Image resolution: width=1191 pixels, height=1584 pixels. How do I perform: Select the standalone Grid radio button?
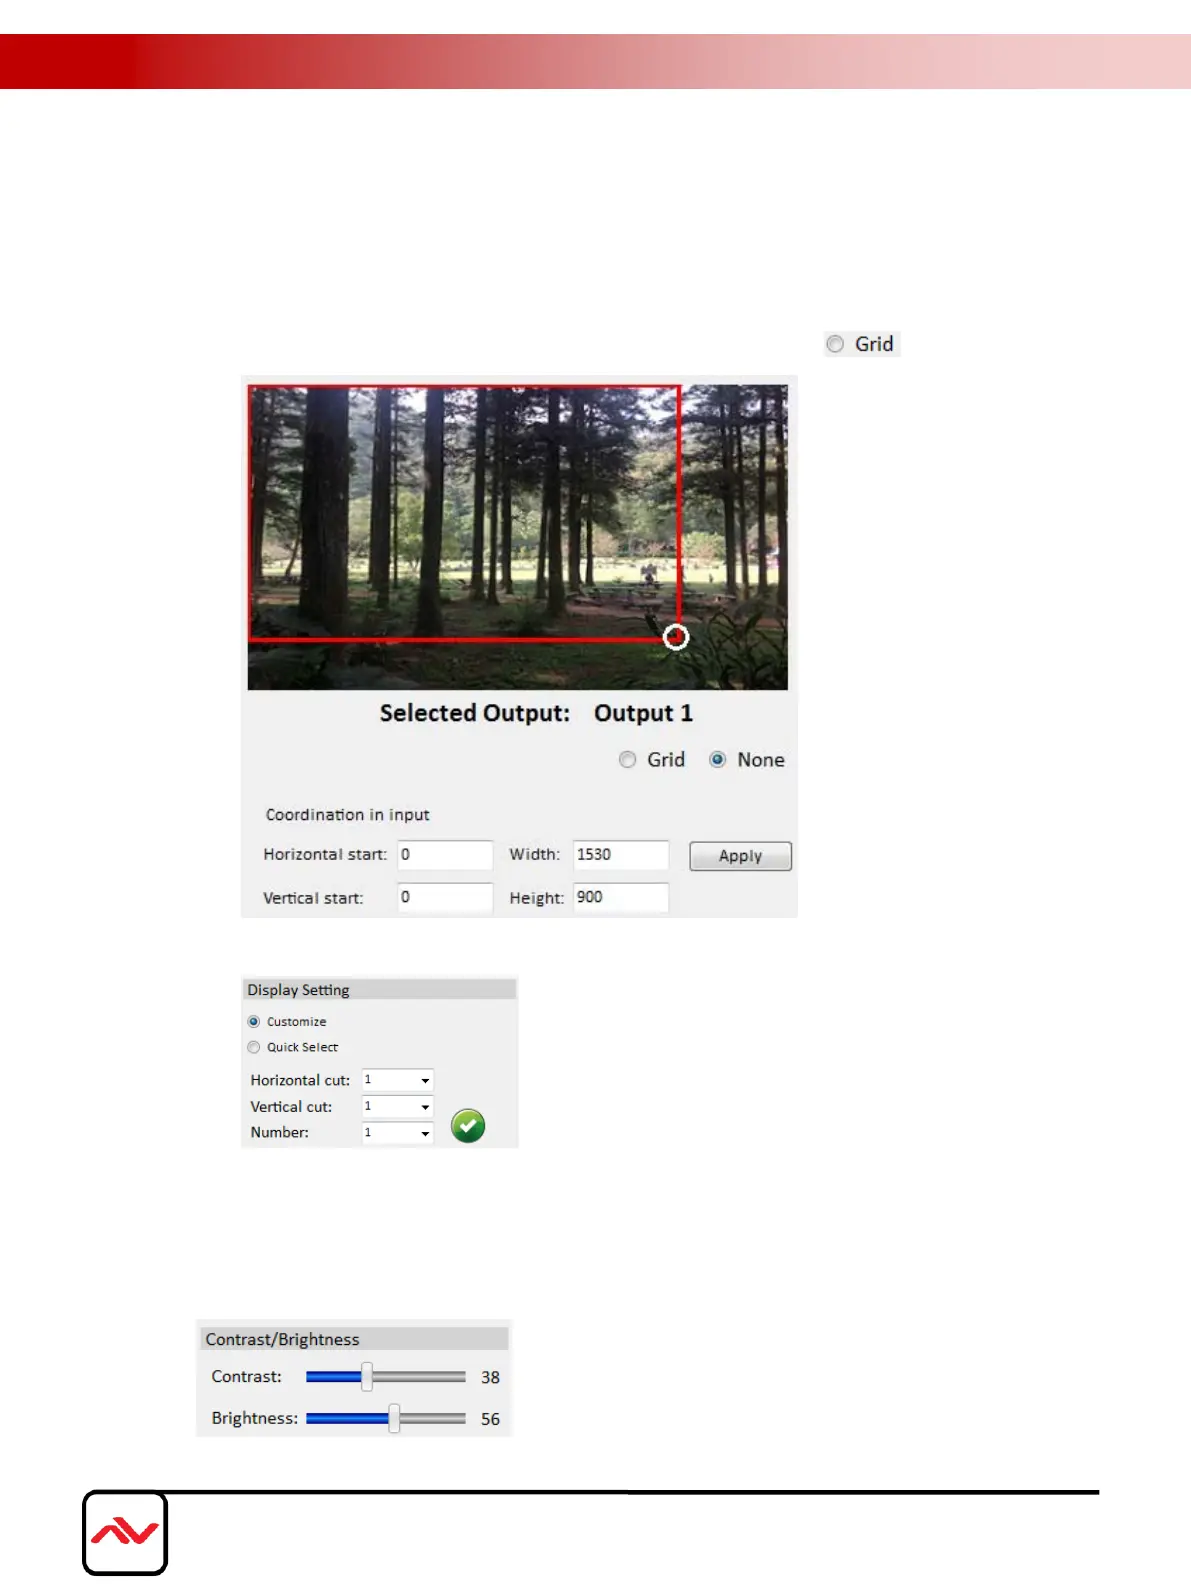click(x=835, y=344)
